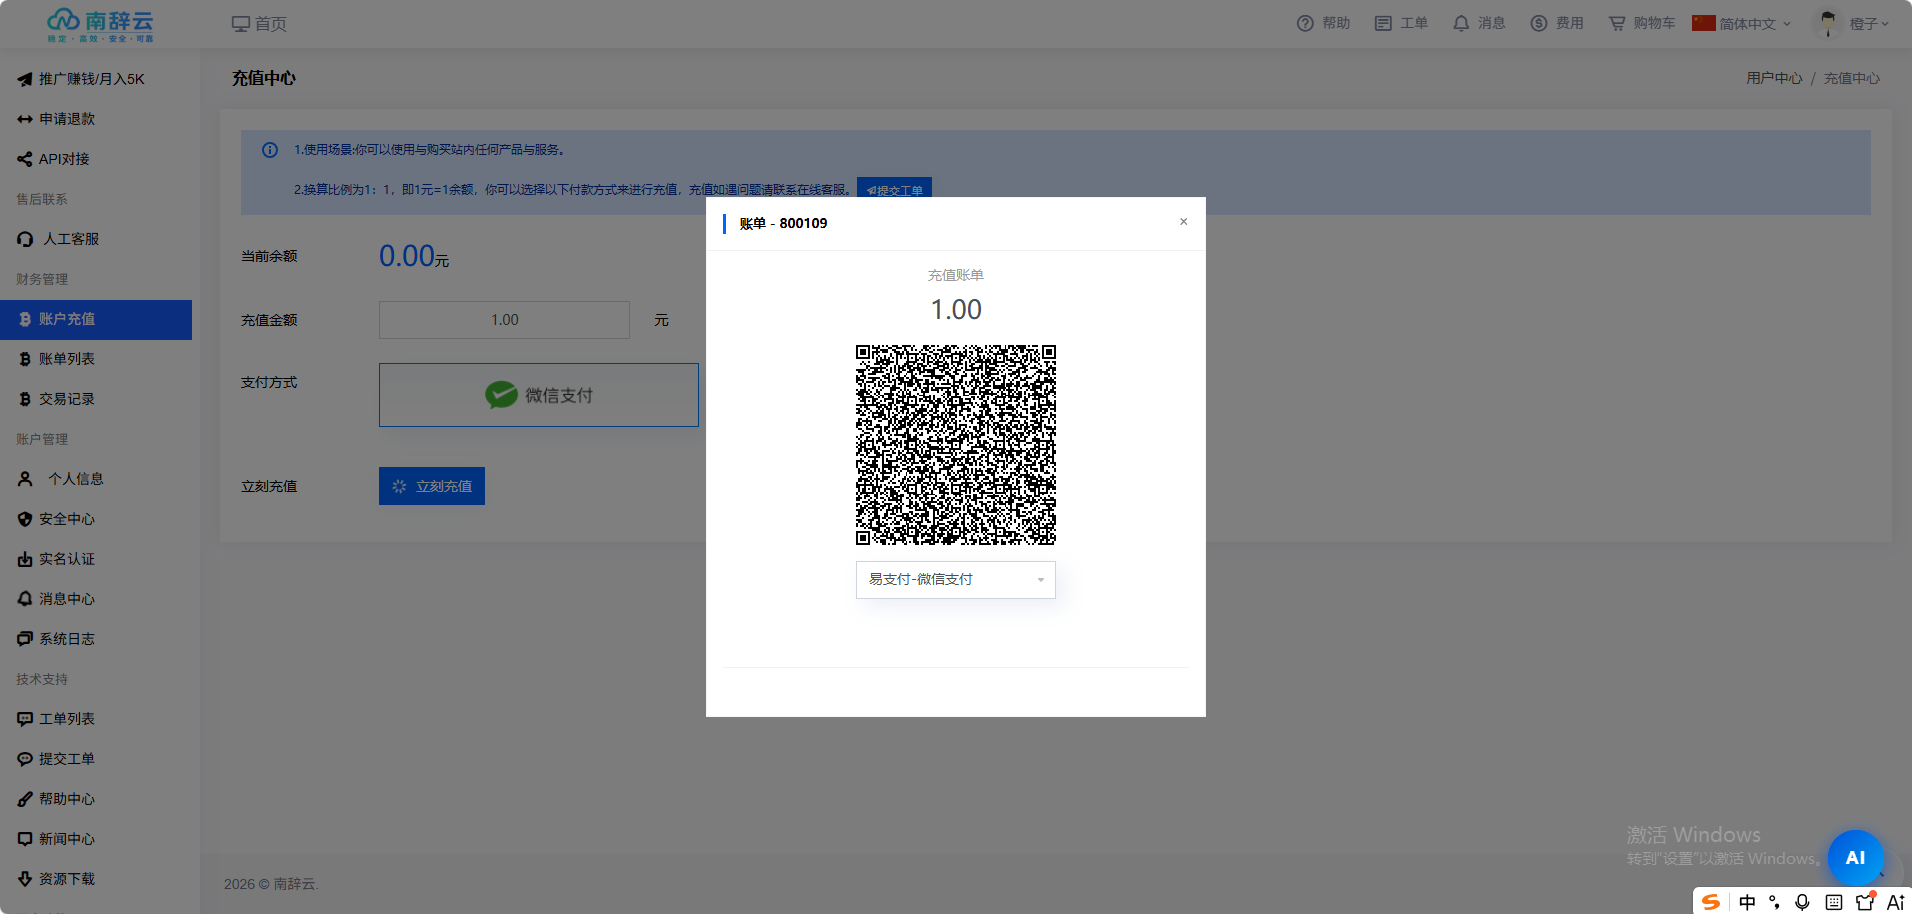Open 消息 notifications in the top bar

pos(1479,23)
